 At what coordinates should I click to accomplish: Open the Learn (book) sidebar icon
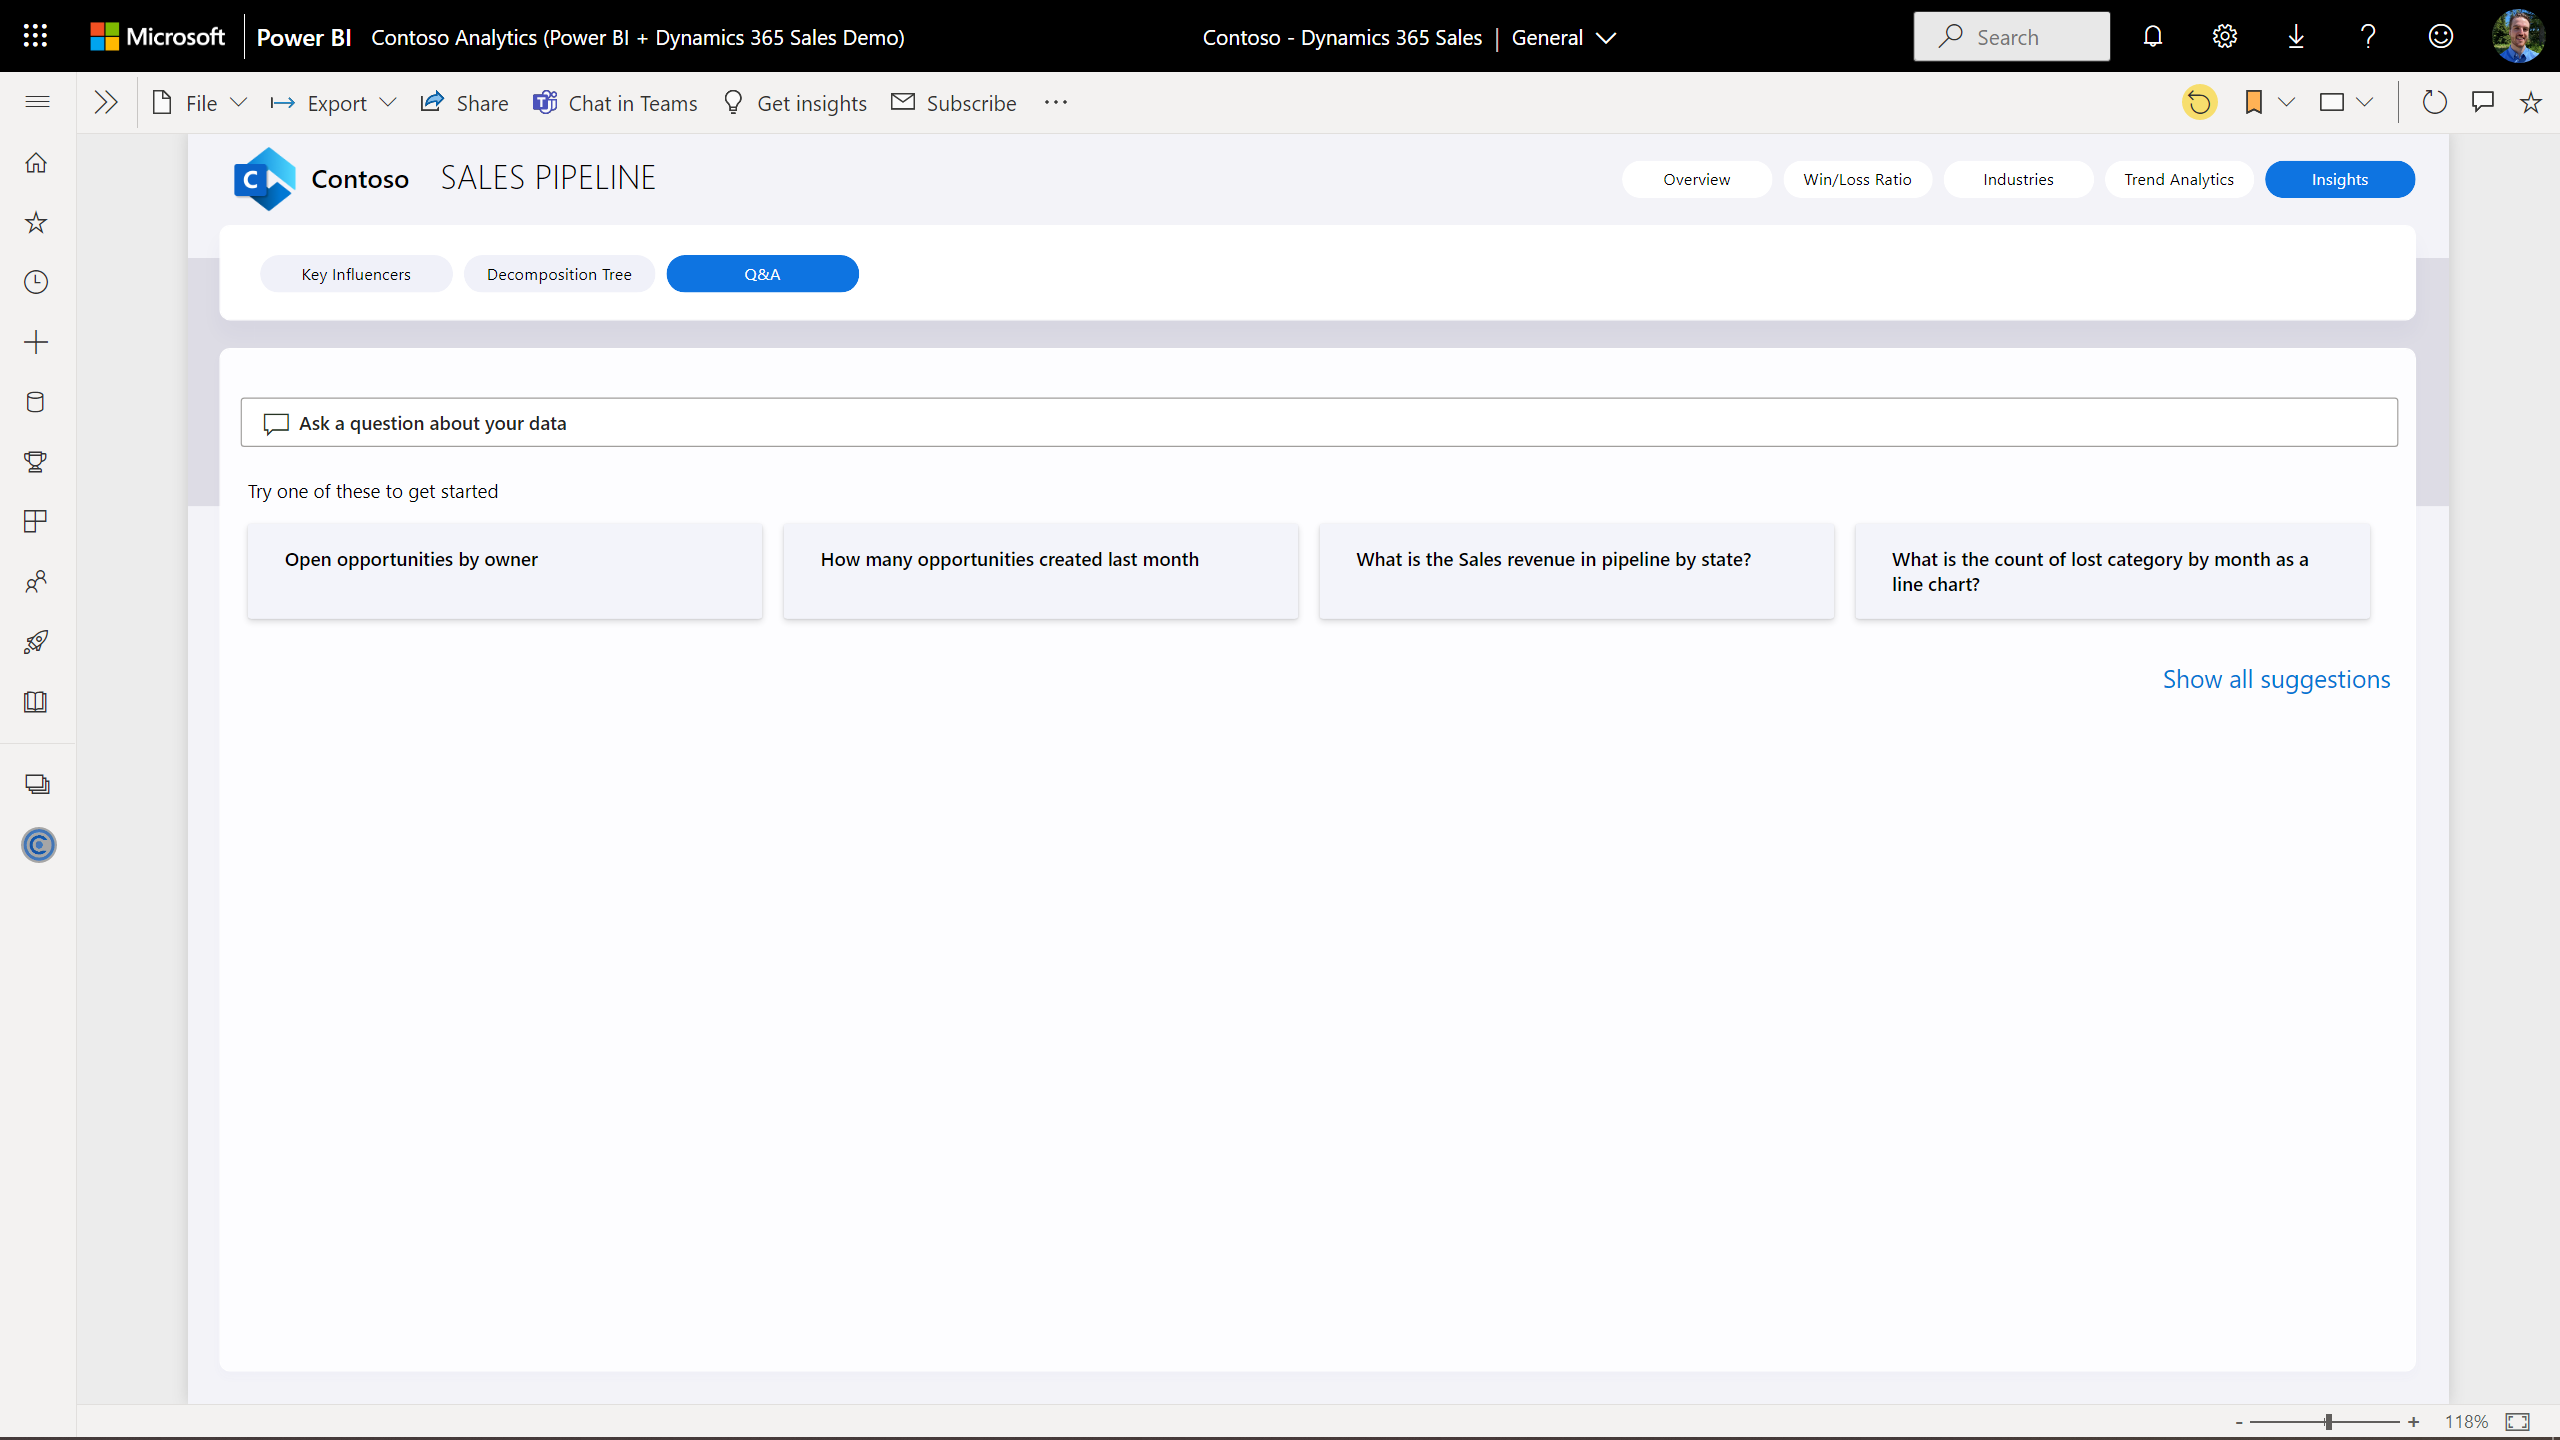(x=36, y=701)
